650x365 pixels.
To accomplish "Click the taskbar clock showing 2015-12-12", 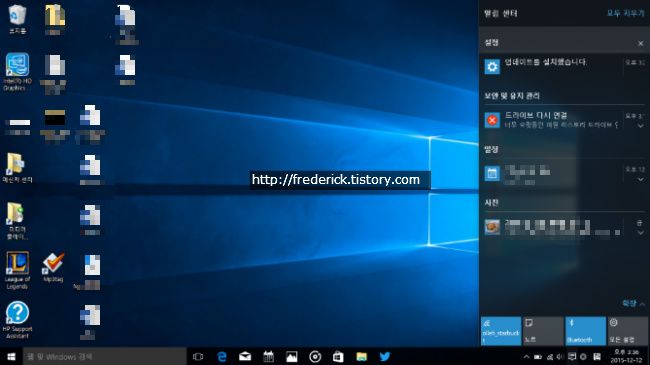I will pyautogui.click(x=626, y=357).
